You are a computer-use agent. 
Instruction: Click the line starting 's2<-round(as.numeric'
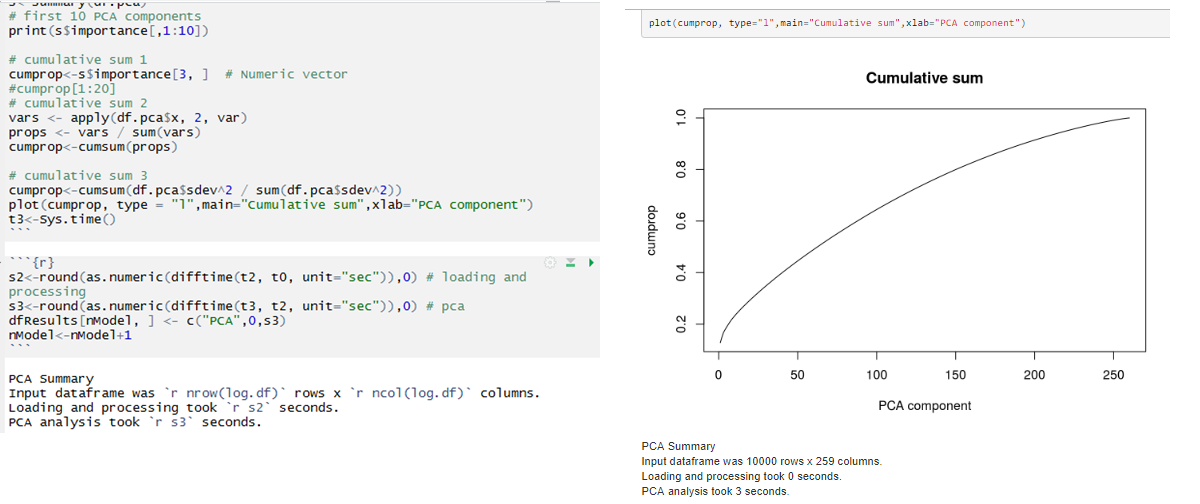pyautogui.click(x=267, y=277)
